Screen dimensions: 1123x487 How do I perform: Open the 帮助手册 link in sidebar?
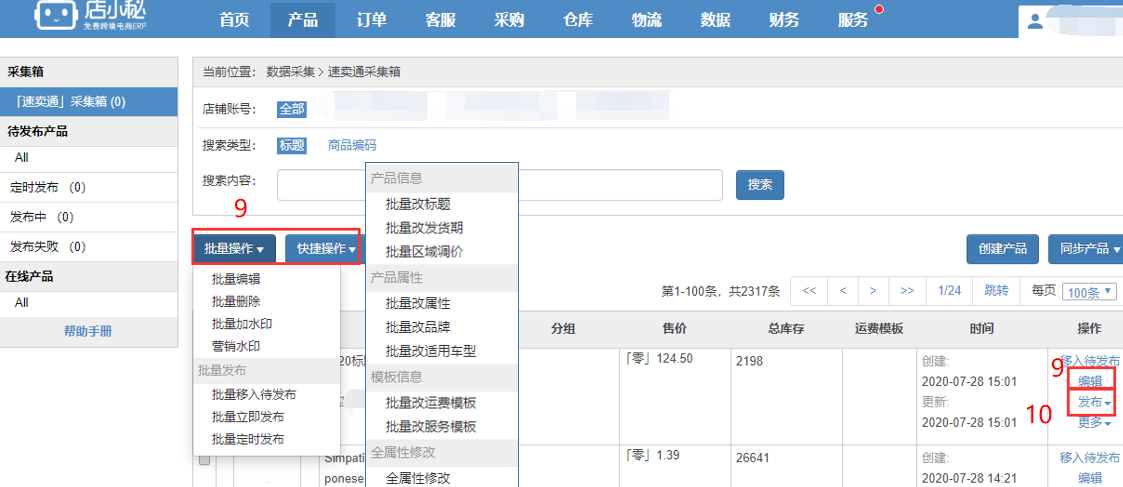pos(88,331)
